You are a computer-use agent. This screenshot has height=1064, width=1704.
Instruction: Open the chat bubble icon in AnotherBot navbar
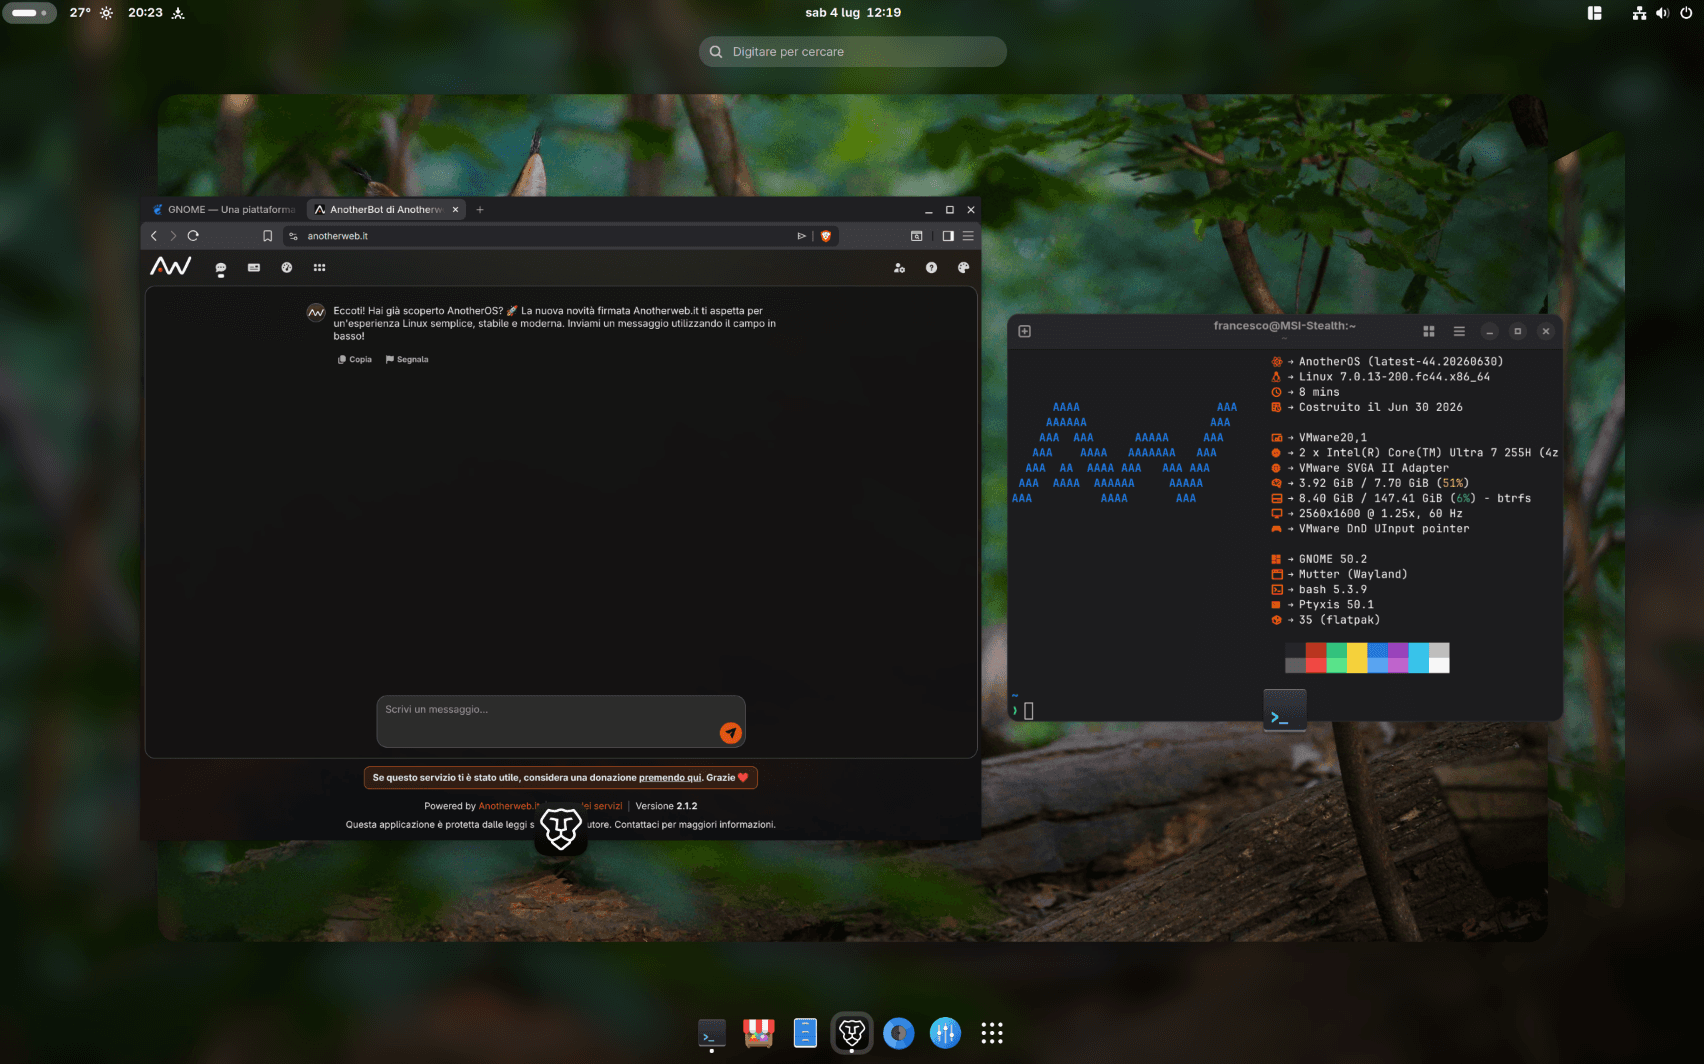click(221, 268)
